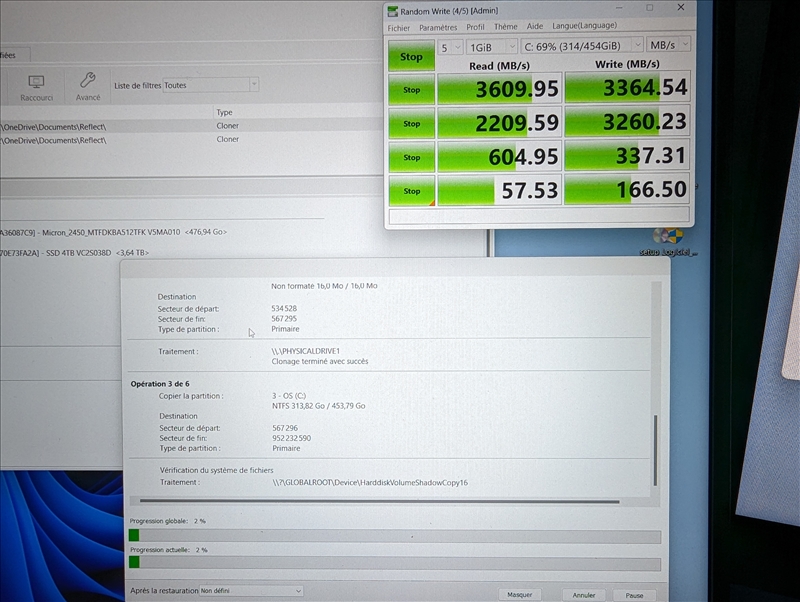800x602 pixels.
Task: Click the large Stop All button
Action: (x=411, y=56)
